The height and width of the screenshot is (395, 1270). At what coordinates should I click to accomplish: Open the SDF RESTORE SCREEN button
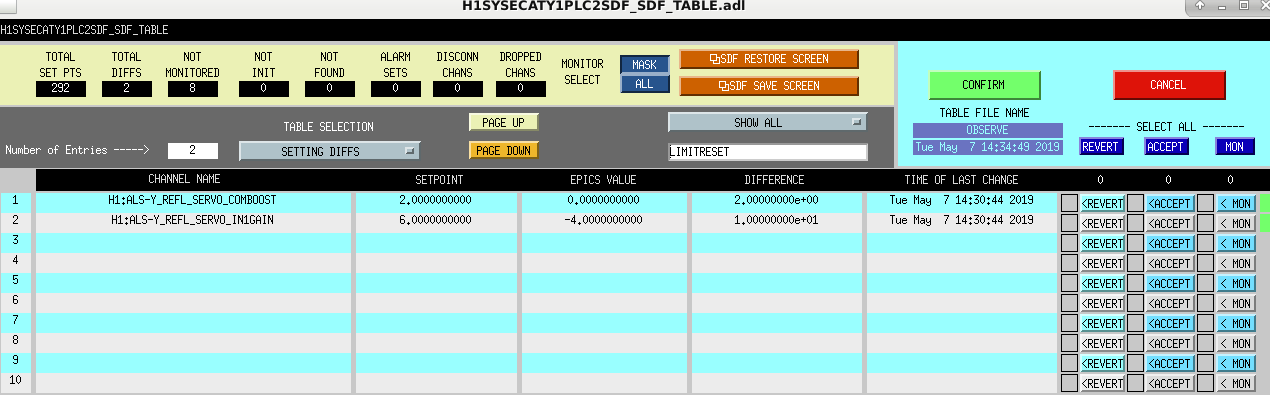pos(769,59)
